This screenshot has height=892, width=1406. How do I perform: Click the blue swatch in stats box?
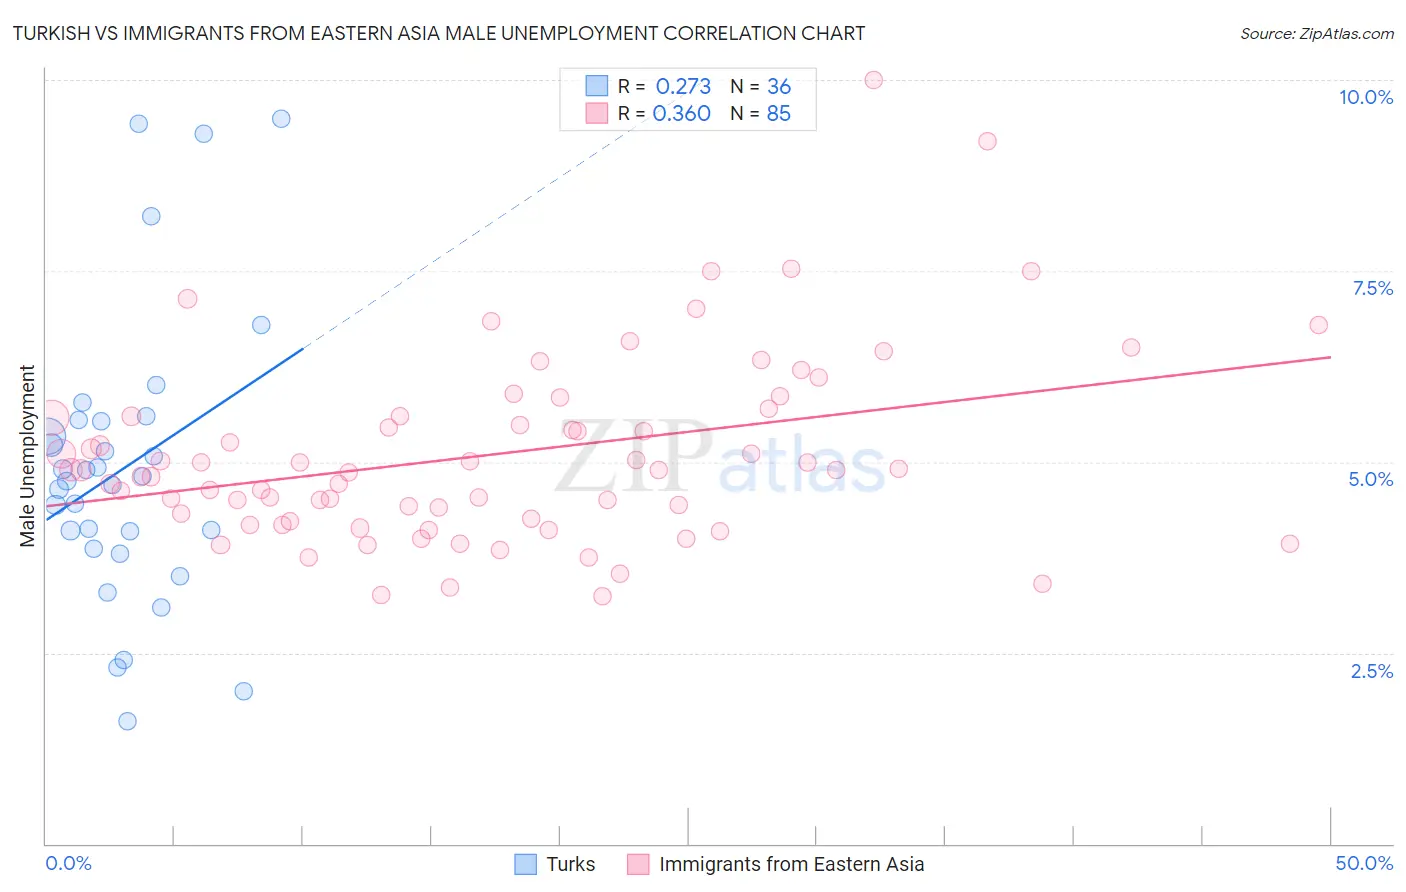coord(597,86)
